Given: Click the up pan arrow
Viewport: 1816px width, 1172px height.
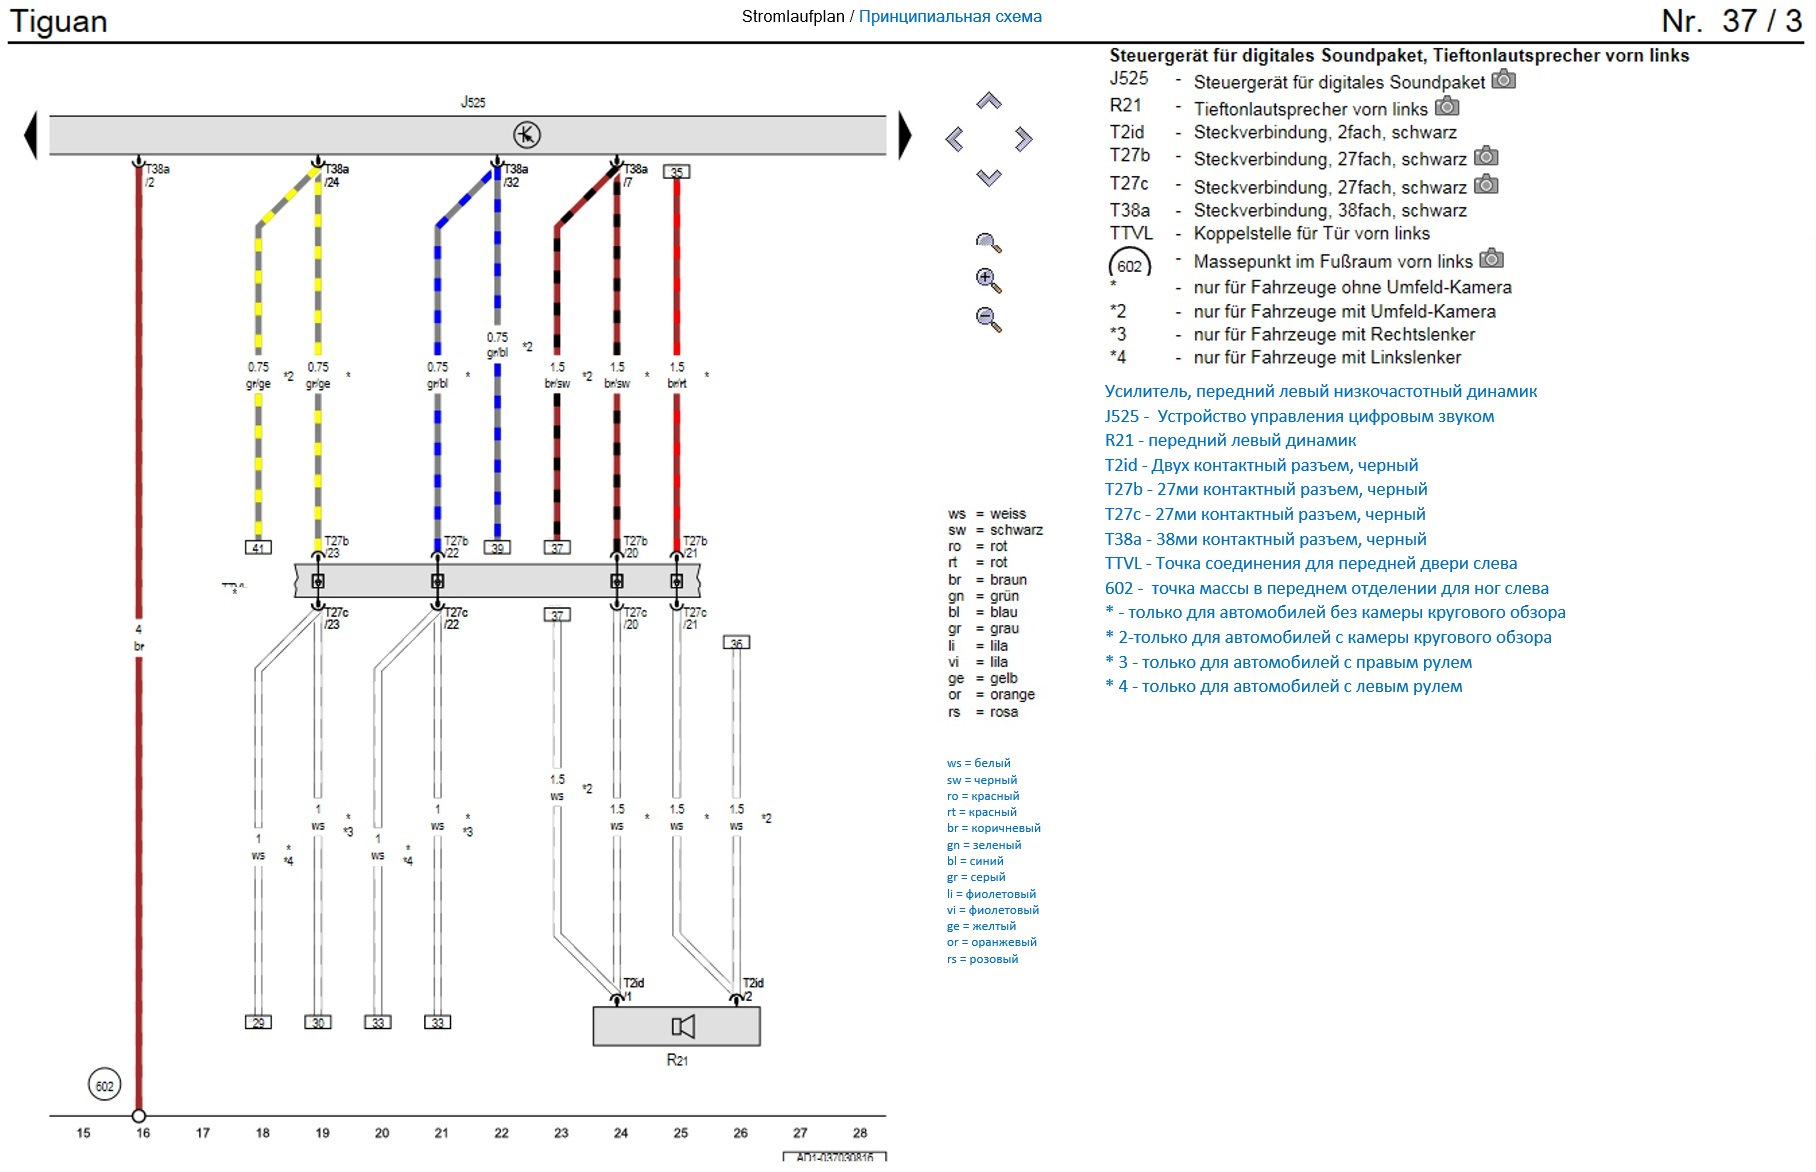Looking at the screenshot, I should tap(988, 101).
